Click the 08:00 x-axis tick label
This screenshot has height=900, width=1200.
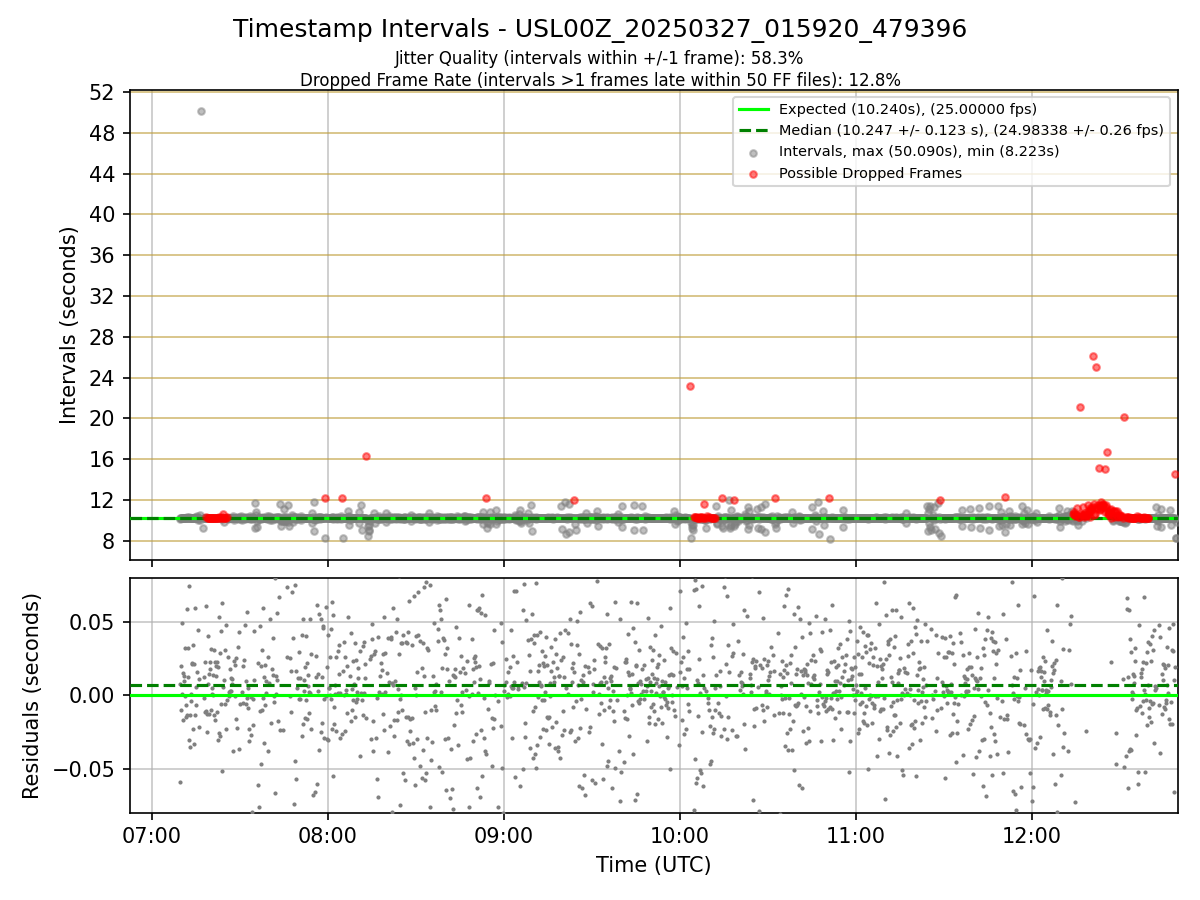[328, 835]
